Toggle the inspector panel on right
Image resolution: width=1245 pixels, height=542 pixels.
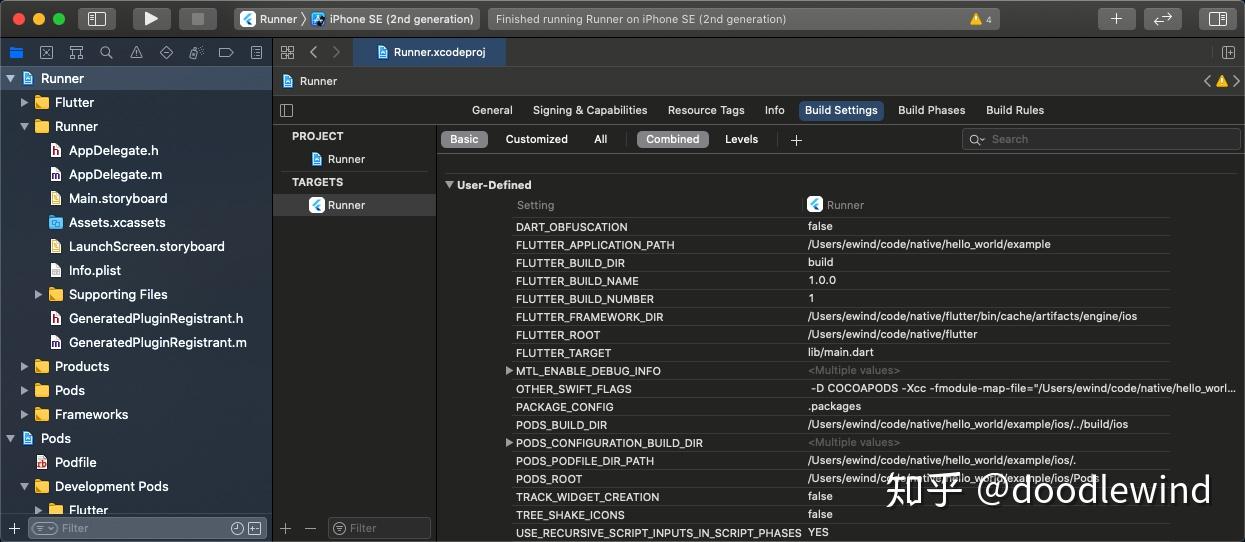pos(1217,18)
